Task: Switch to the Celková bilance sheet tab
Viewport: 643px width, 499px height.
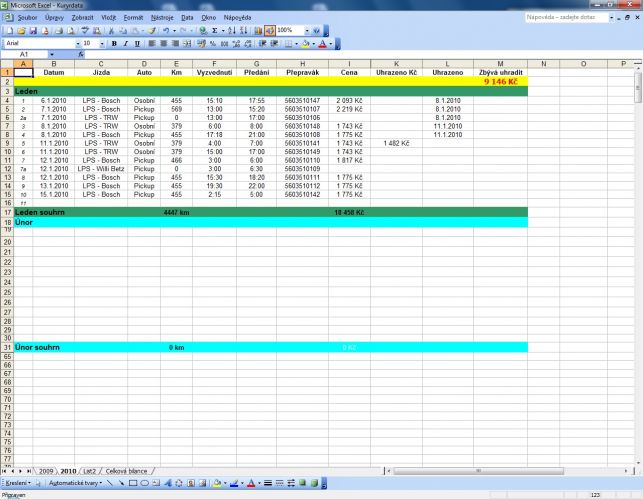Action: click(x=126, y=471)
